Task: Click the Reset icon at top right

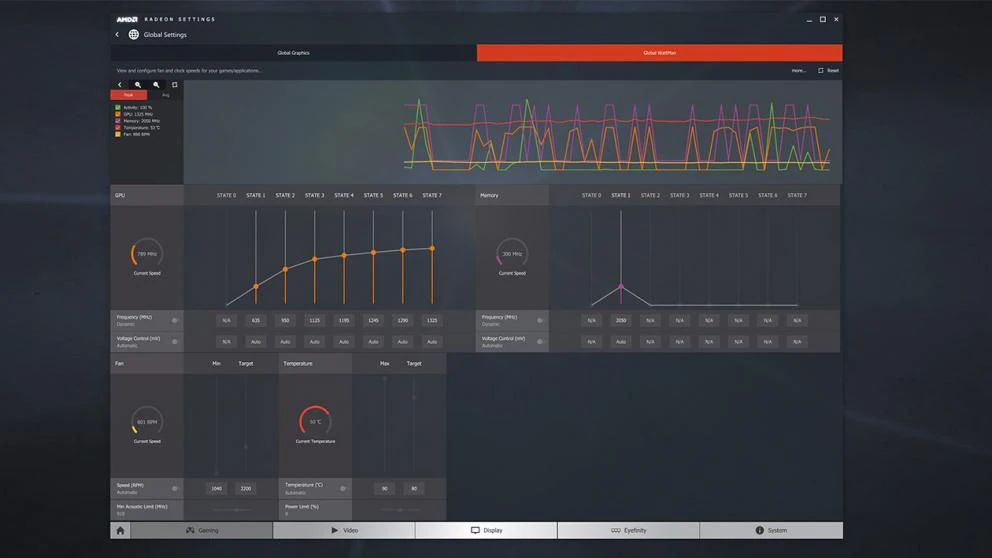Action: (821, 71)
